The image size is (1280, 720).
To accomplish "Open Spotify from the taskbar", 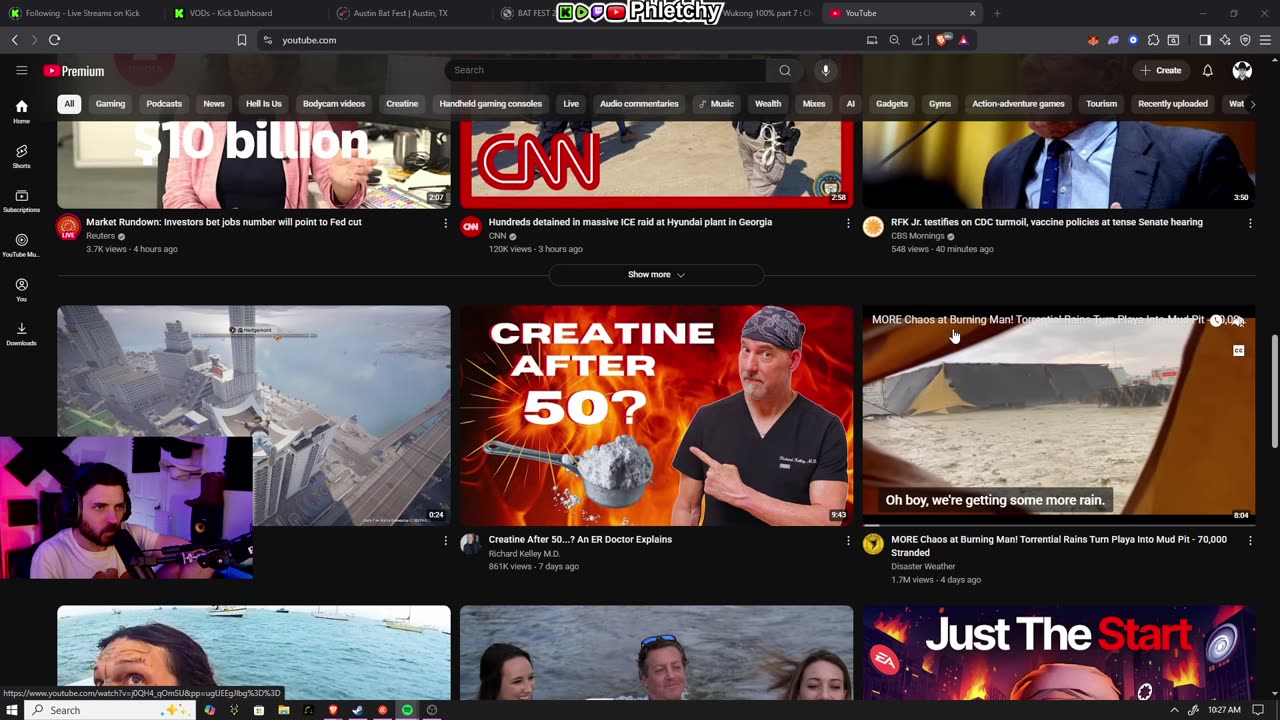I will [x=407, y=710].
